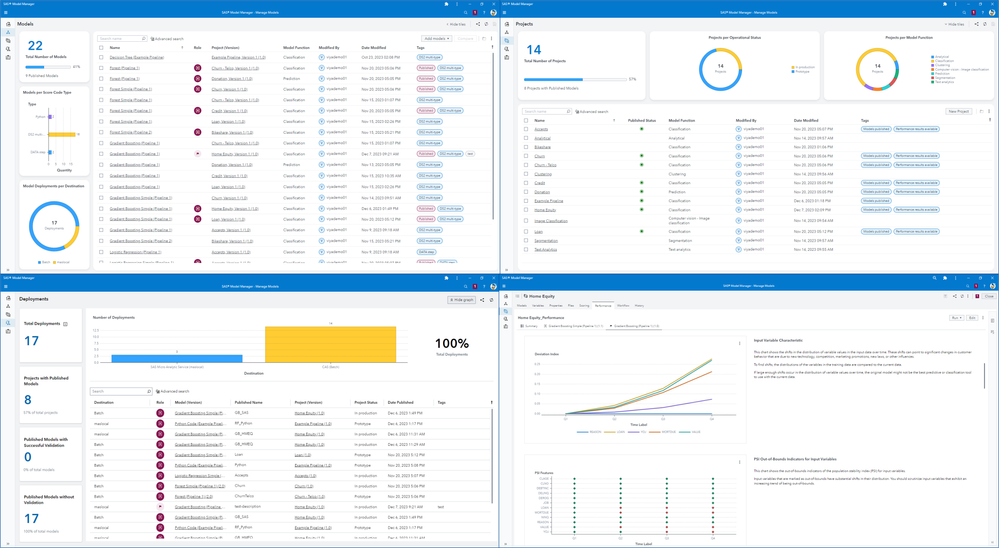Open the Projects sidebar icon in the Deployments window
This screenshot has height=548, width=999.
[8, 314]
